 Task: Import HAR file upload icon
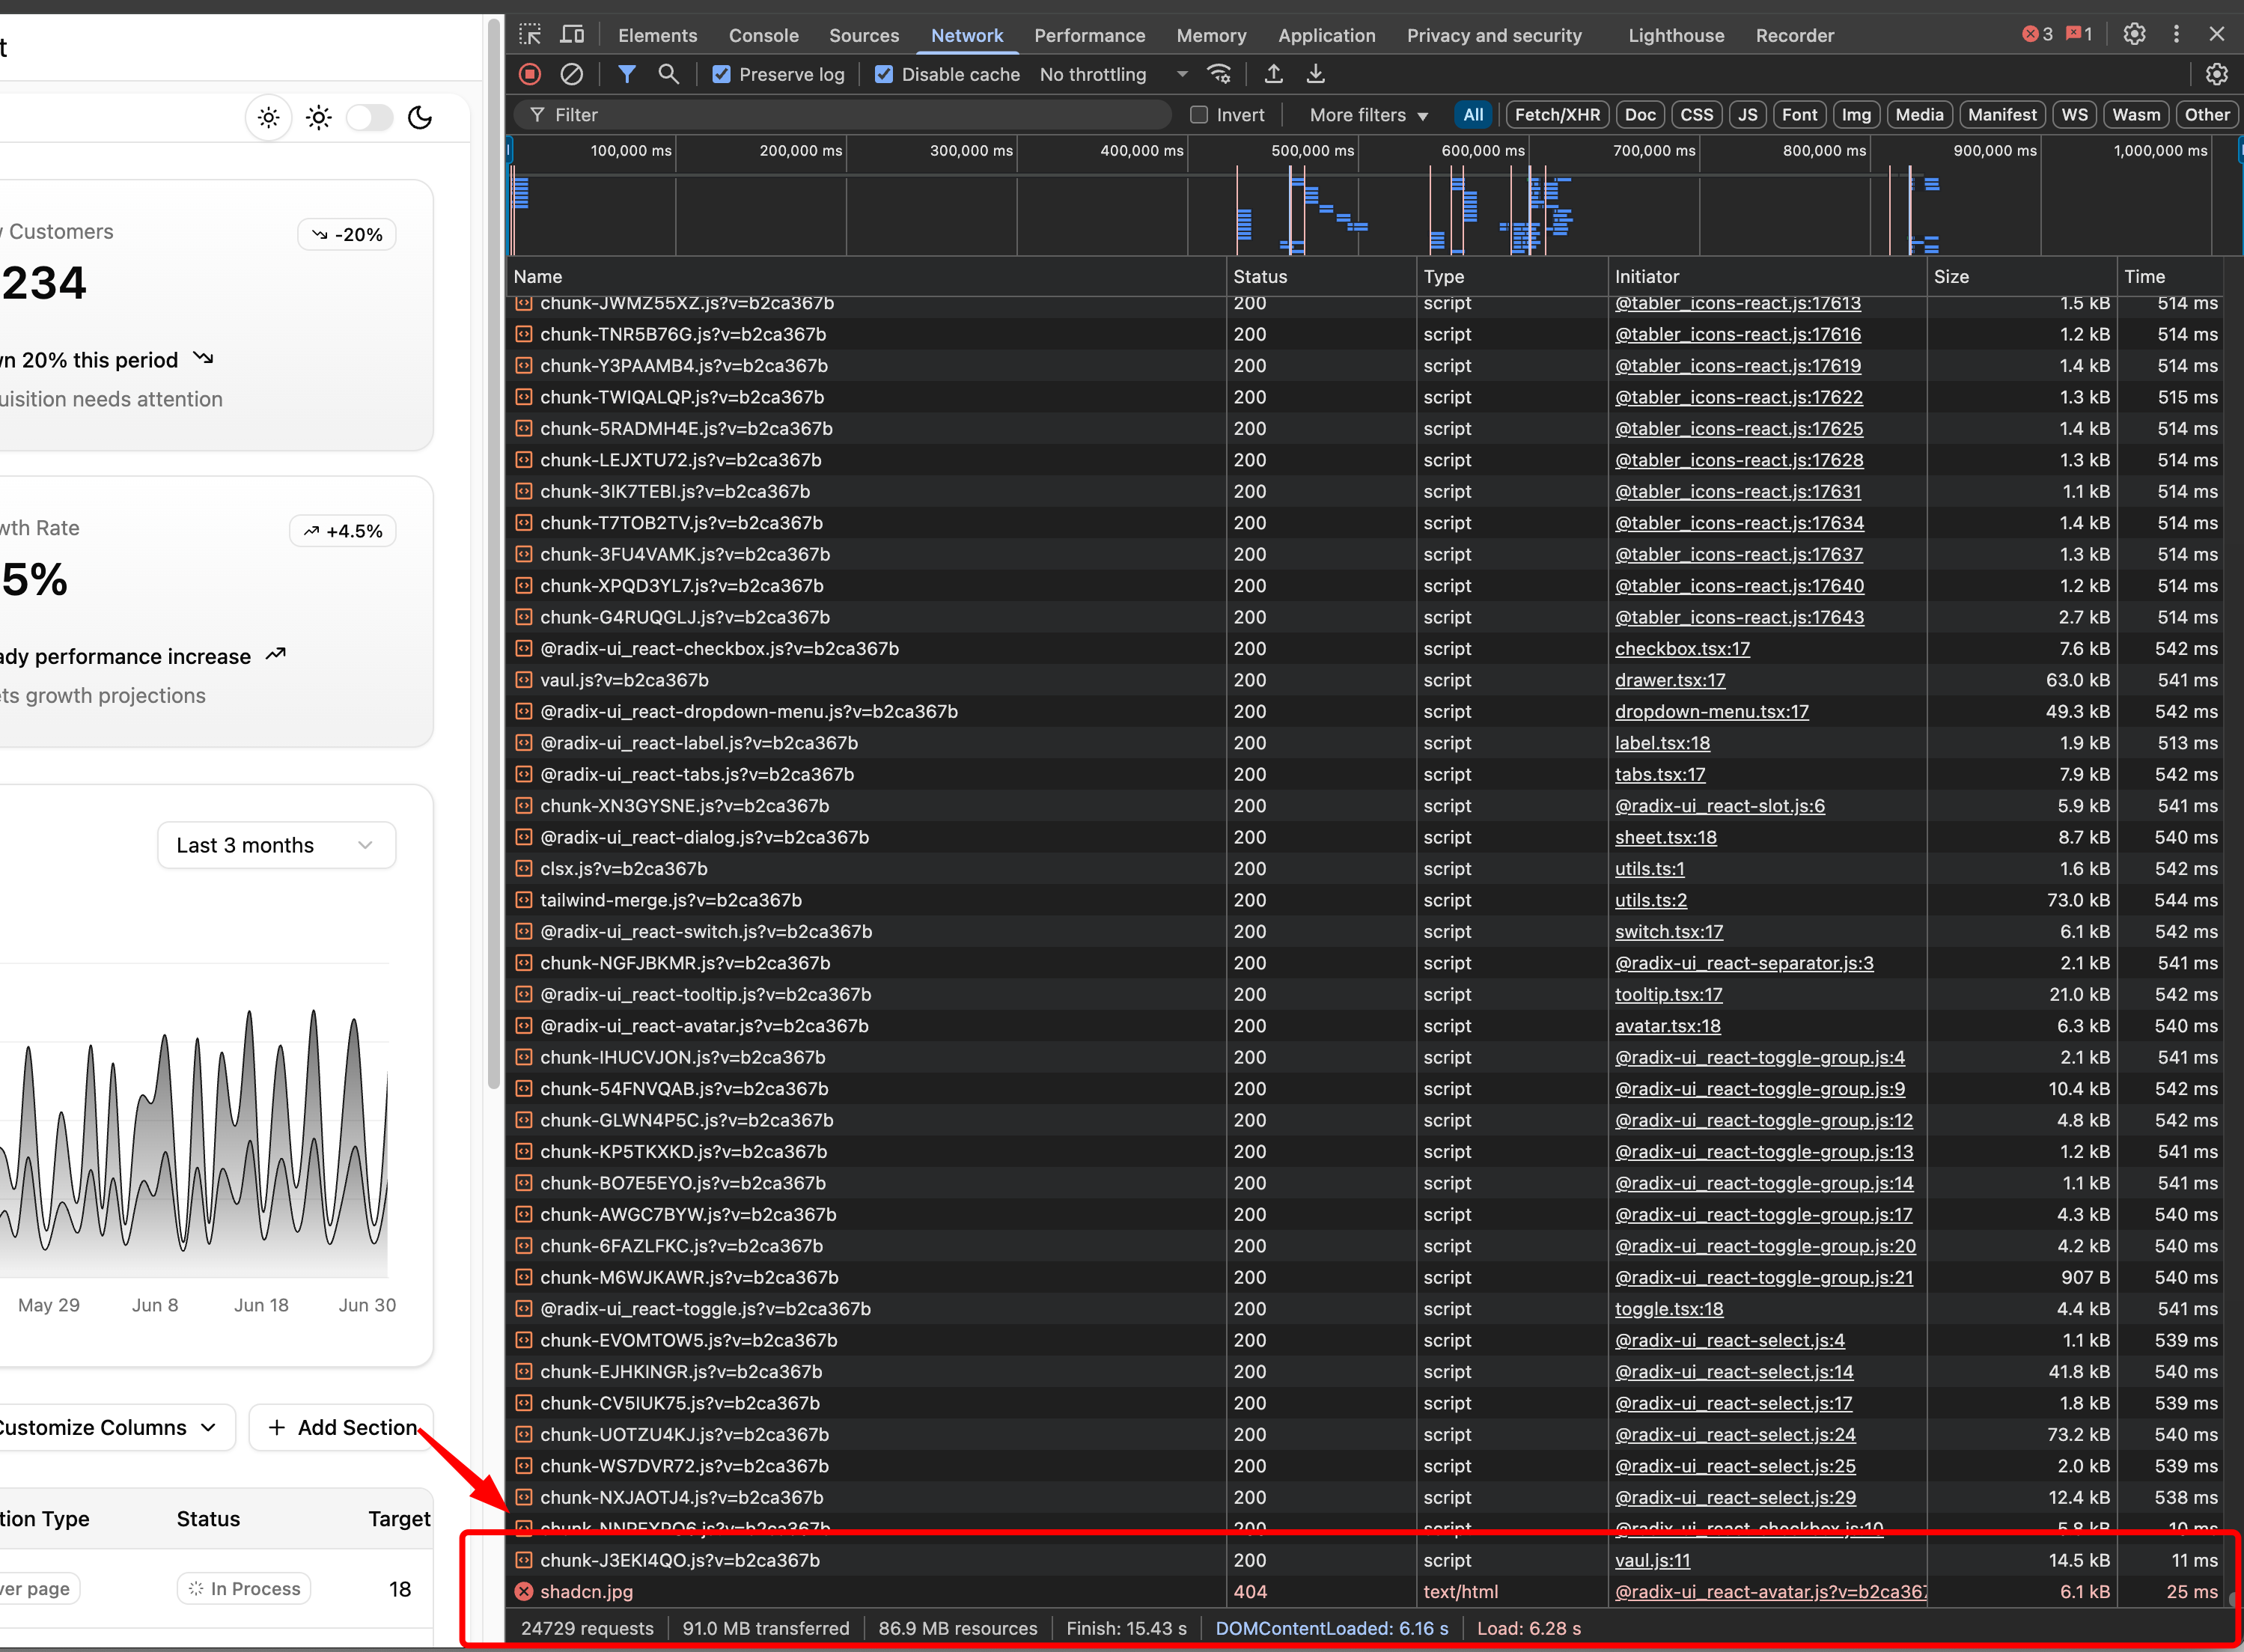1274,74
